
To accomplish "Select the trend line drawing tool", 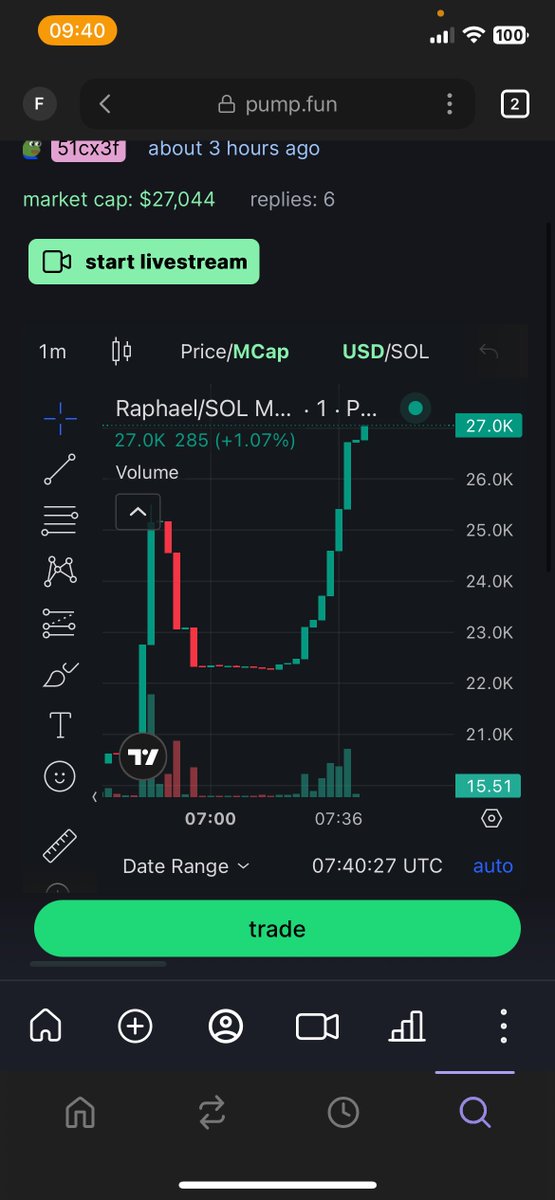I will [60, 469].
